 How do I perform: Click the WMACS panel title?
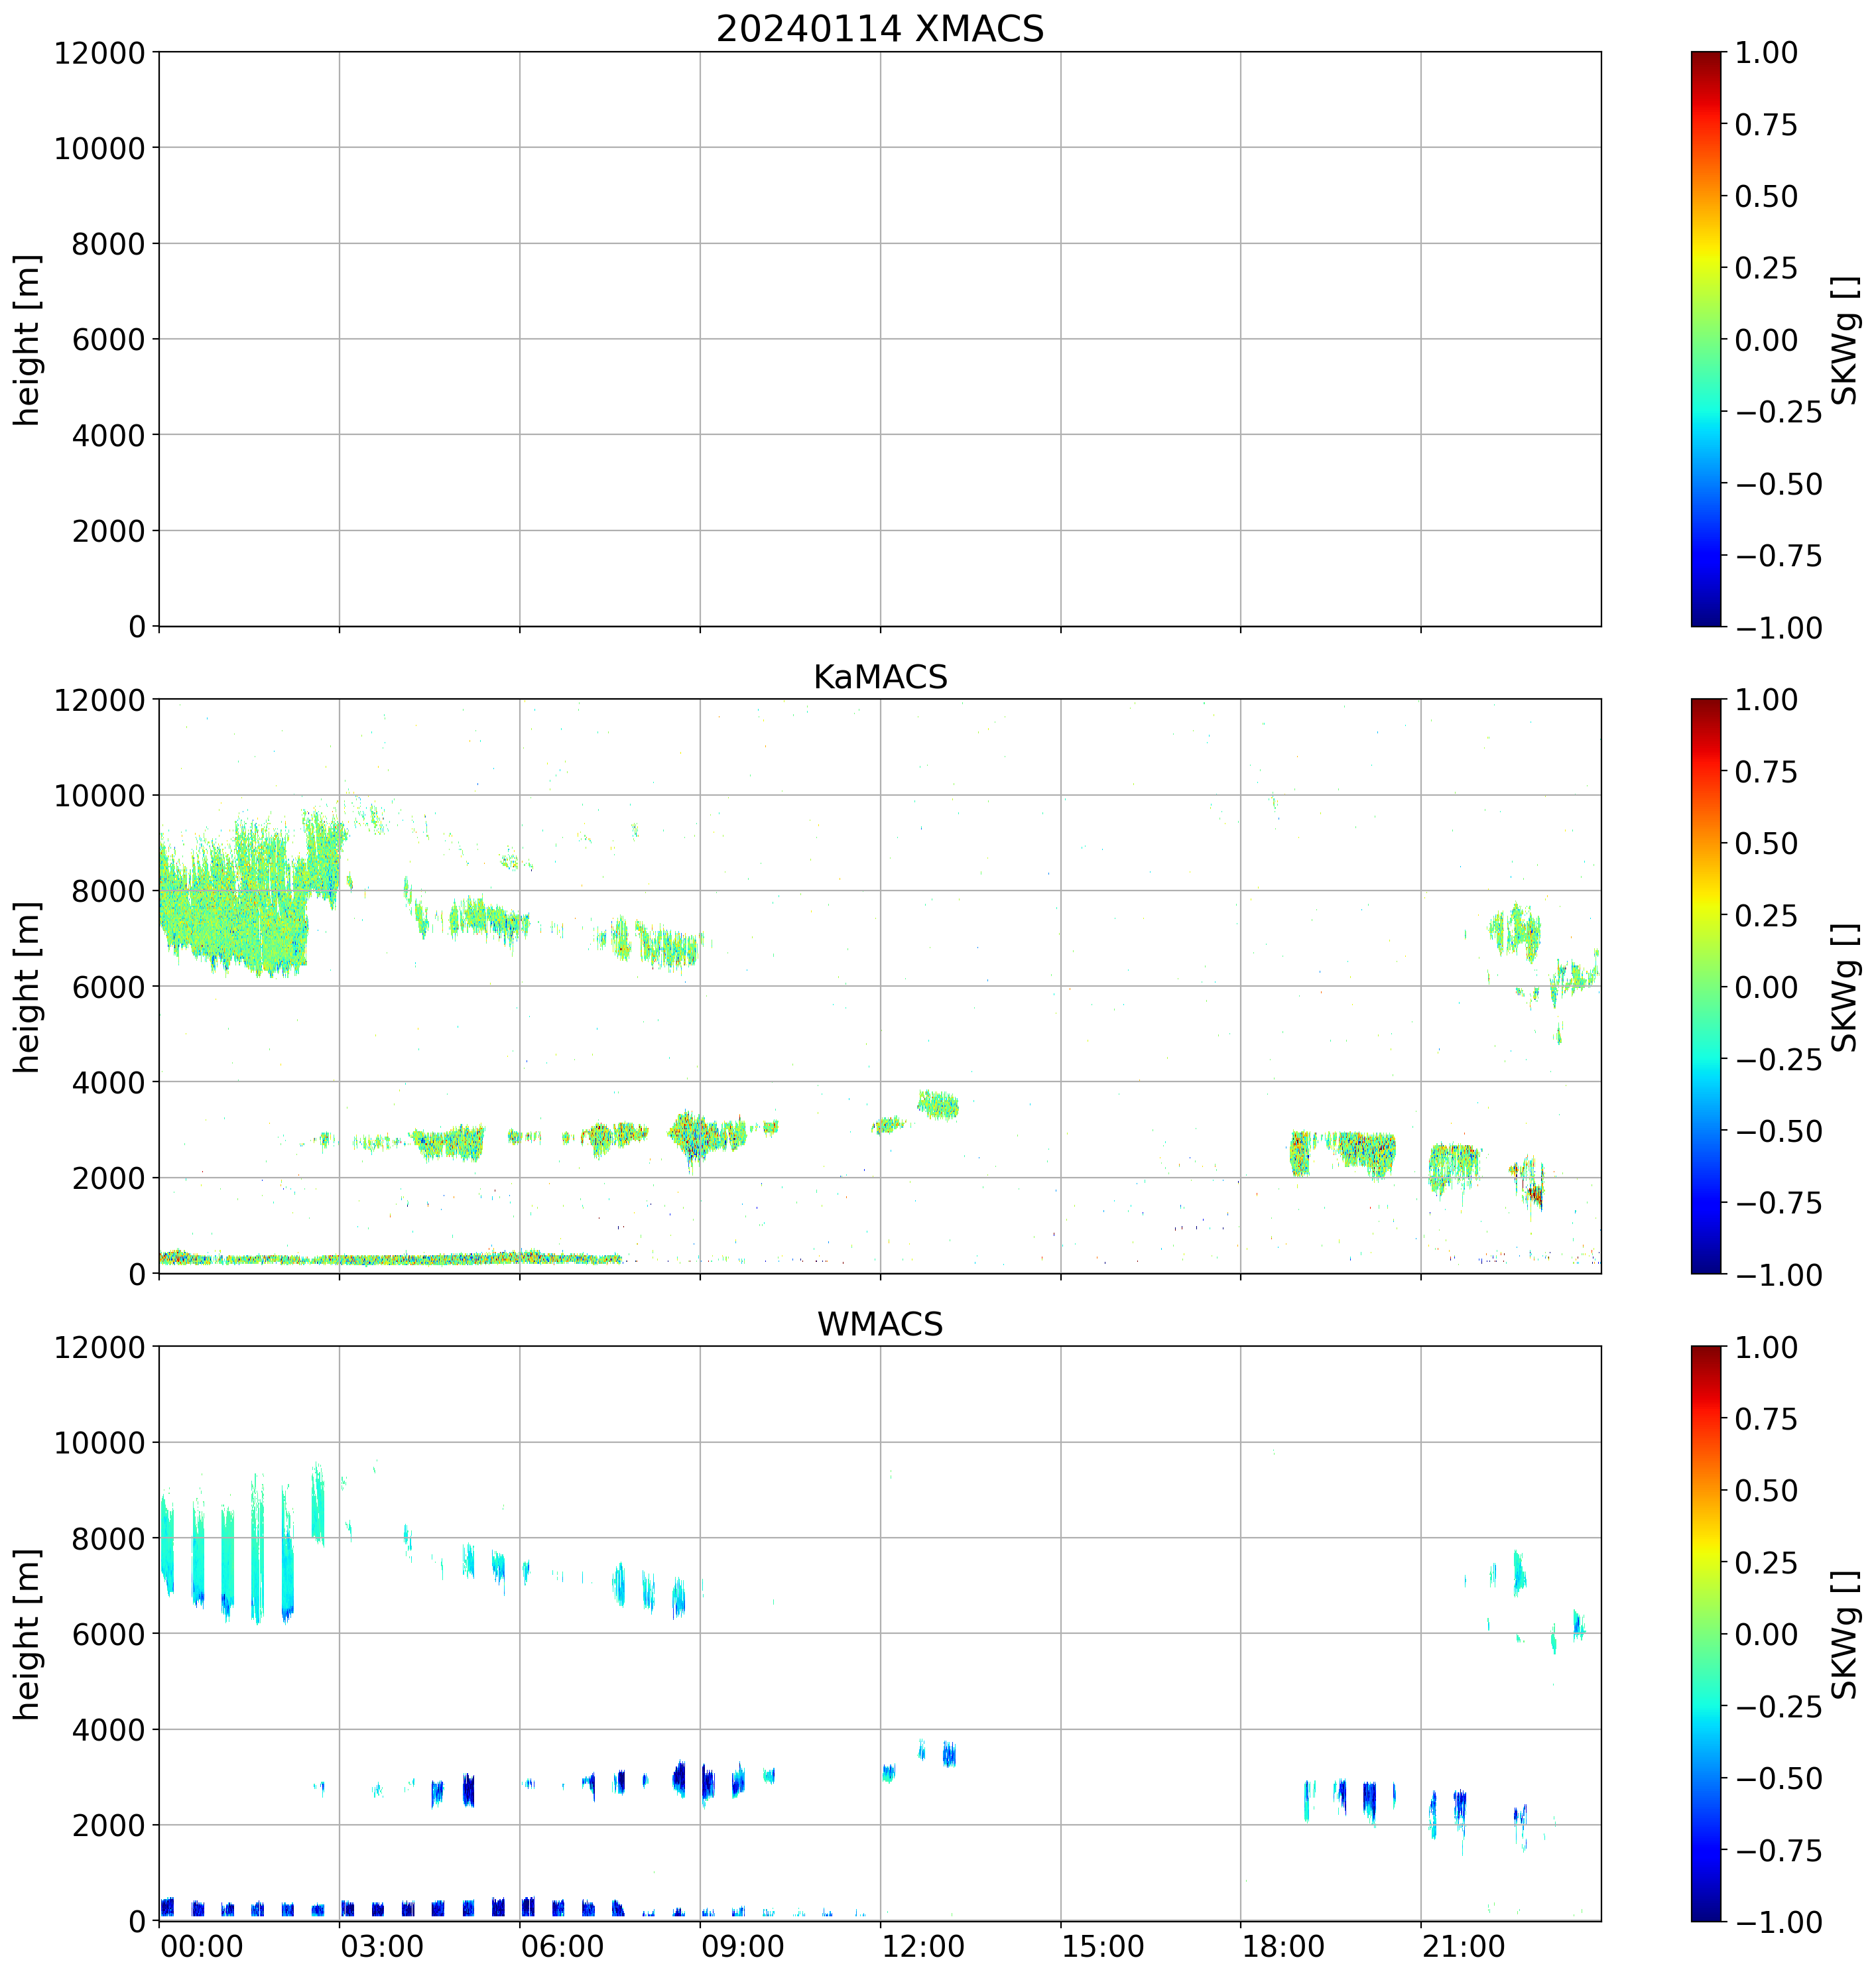[x=879, y=1324]
